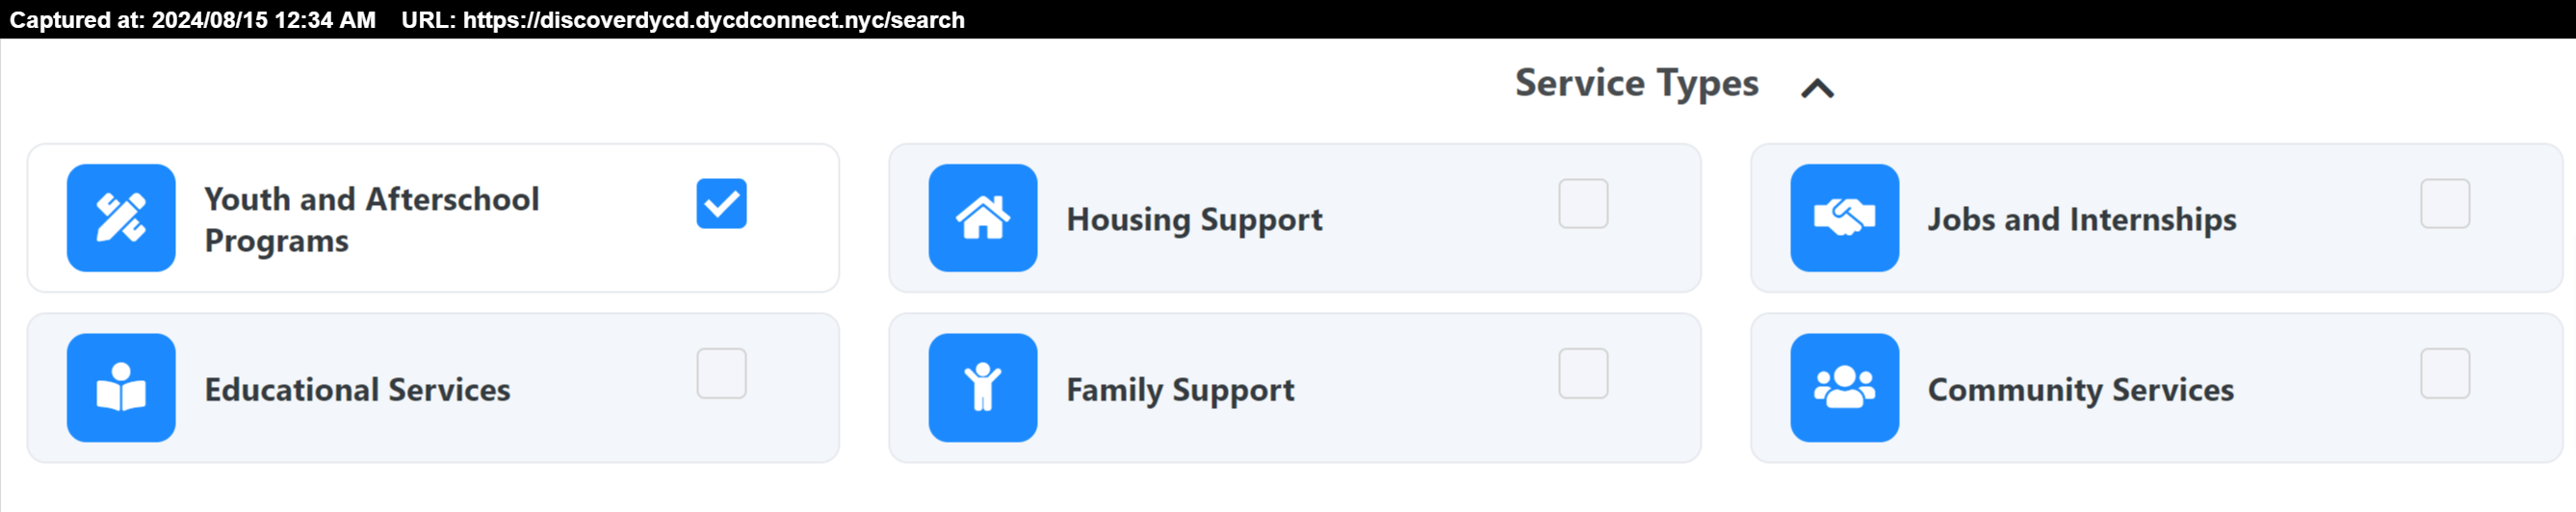Click the book-reader Educational Services icon
Viewport: 2576px width, 512px height.
[x=121, y=388]
